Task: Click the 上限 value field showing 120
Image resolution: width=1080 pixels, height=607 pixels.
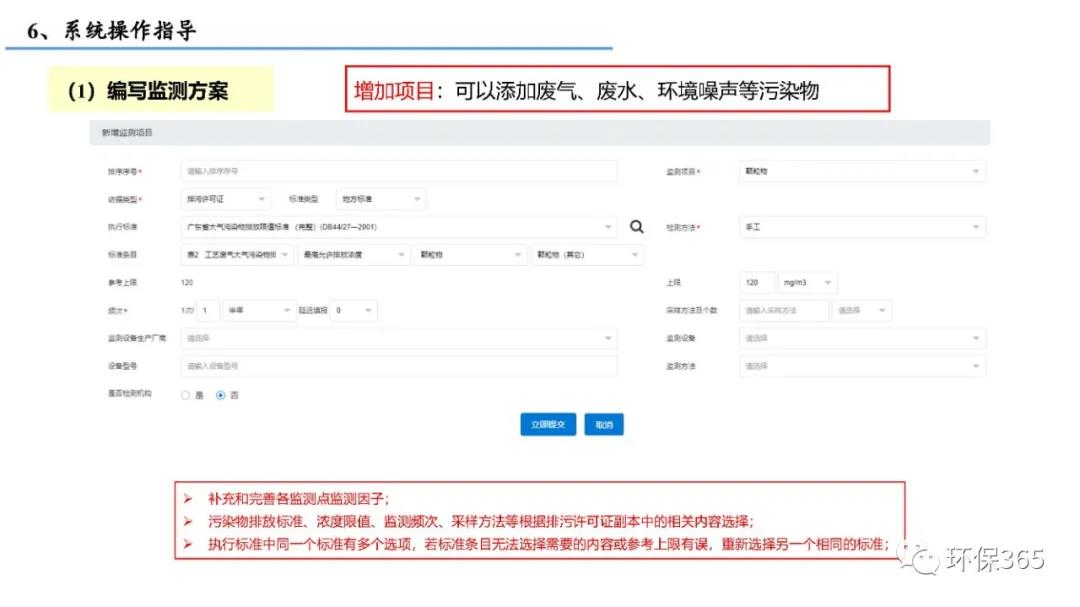Action: (757, 283)
